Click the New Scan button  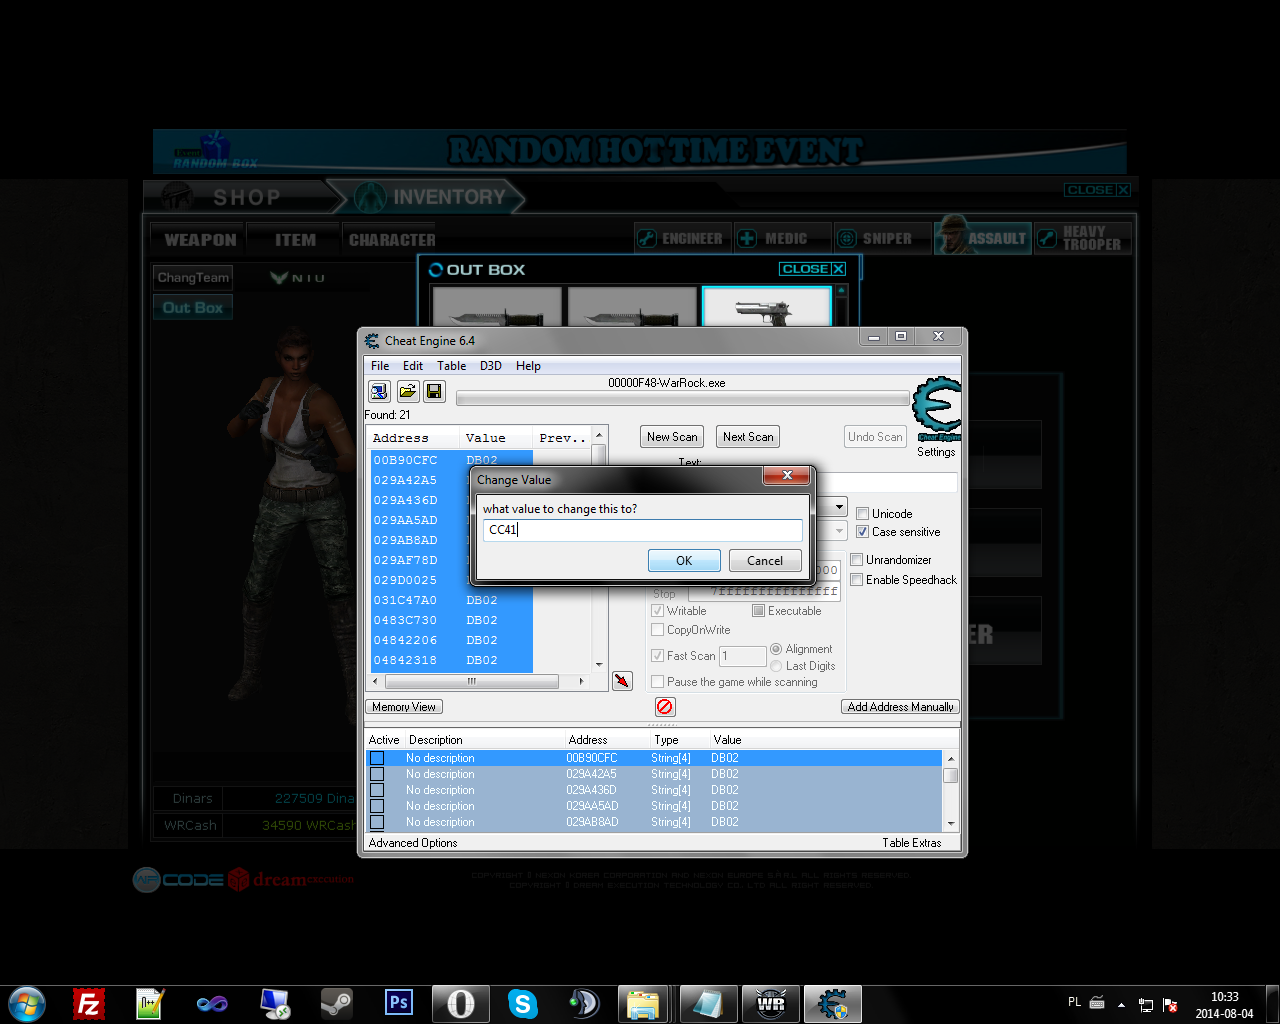coord(672,437)
